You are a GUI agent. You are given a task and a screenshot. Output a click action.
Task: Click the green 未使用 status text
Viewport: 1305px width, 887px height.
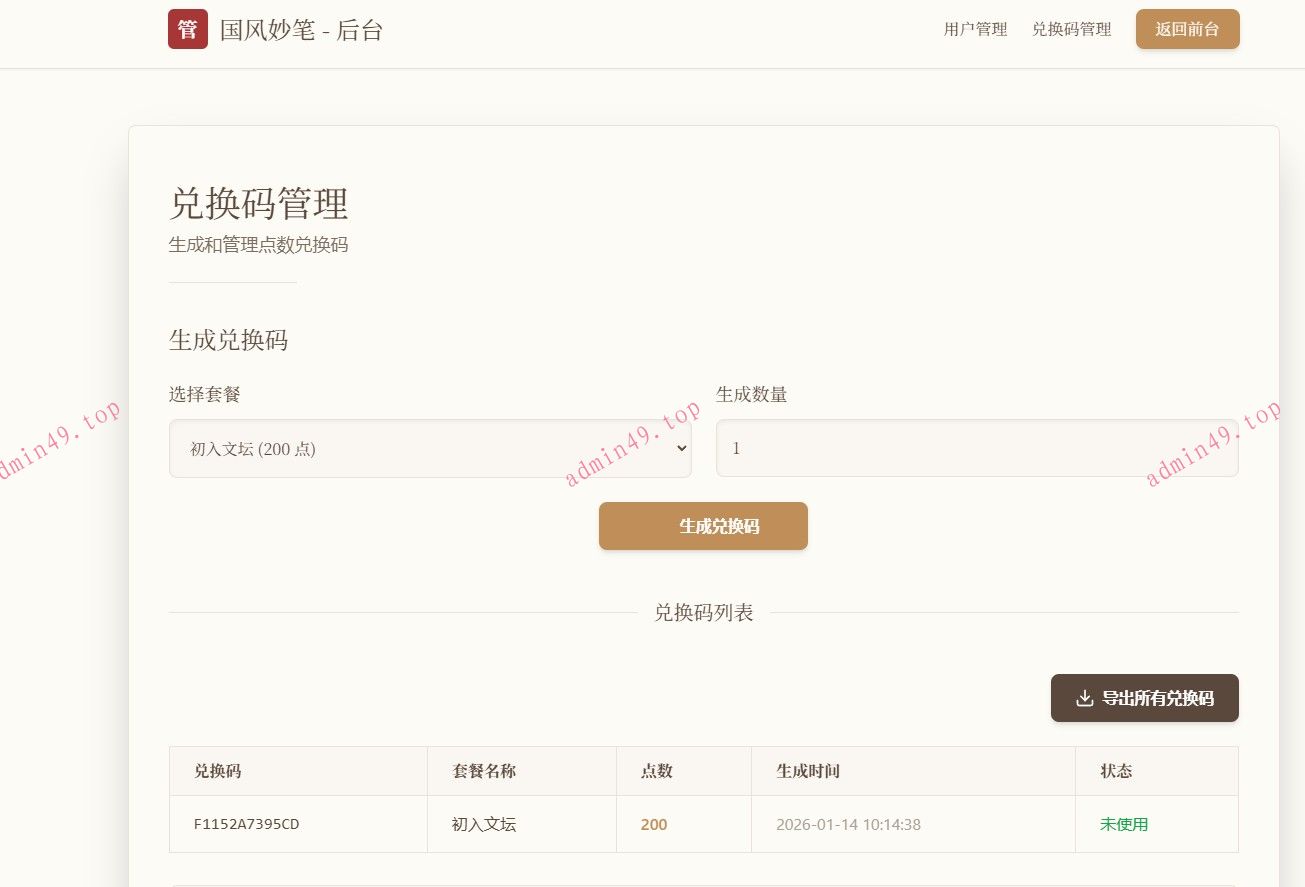pyautogui.click(x=1124, y=825)
